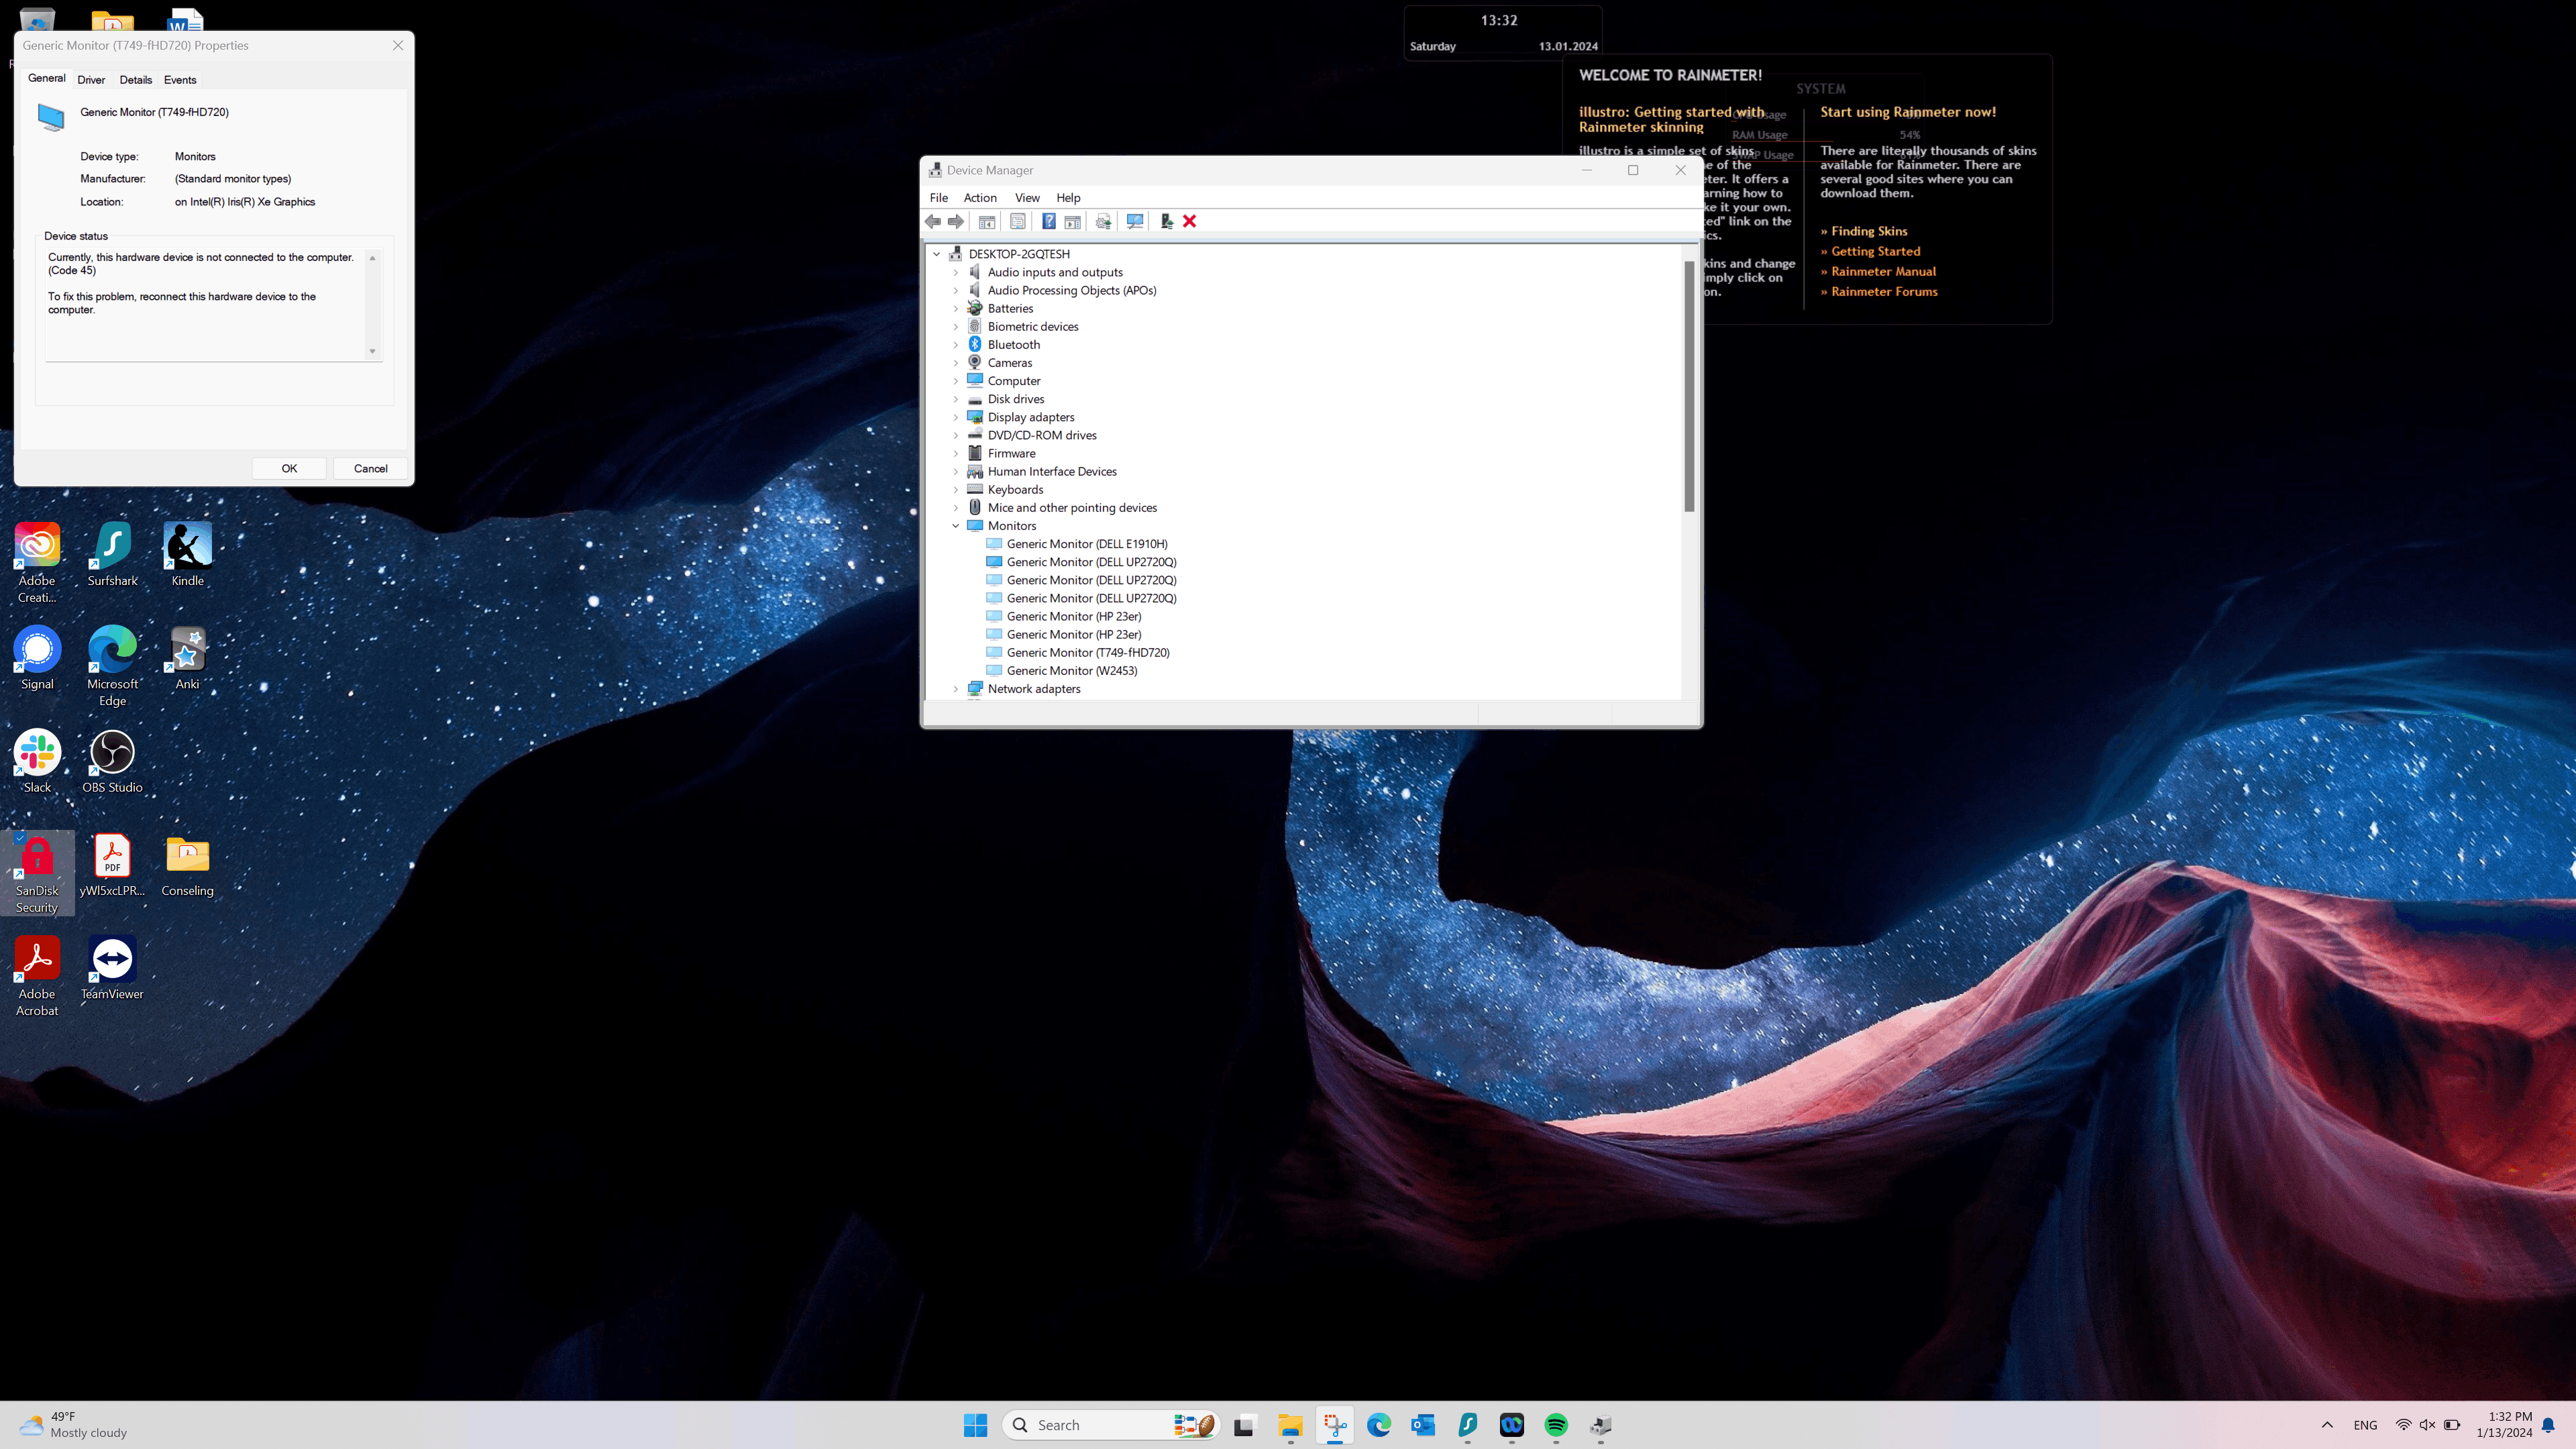
Task: Open the Rainmeter Manual link
Action: click(1883, 271)
